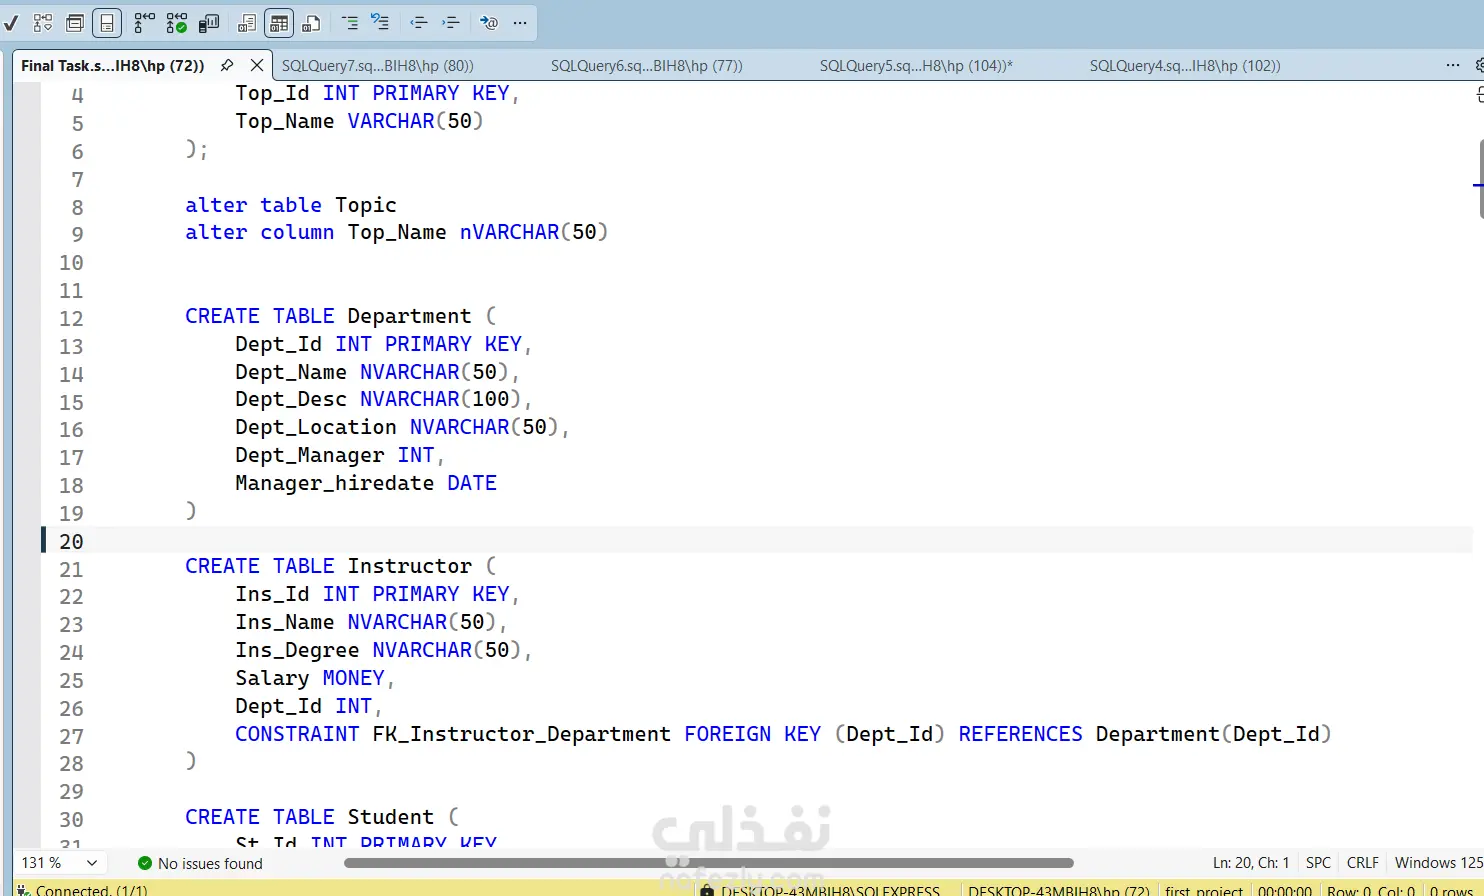Image resolution: width=1484 pixels, height=896 pixels.
Task: Click Specify Values for Template Parameters icon
Action: click(x=489, y=22)
